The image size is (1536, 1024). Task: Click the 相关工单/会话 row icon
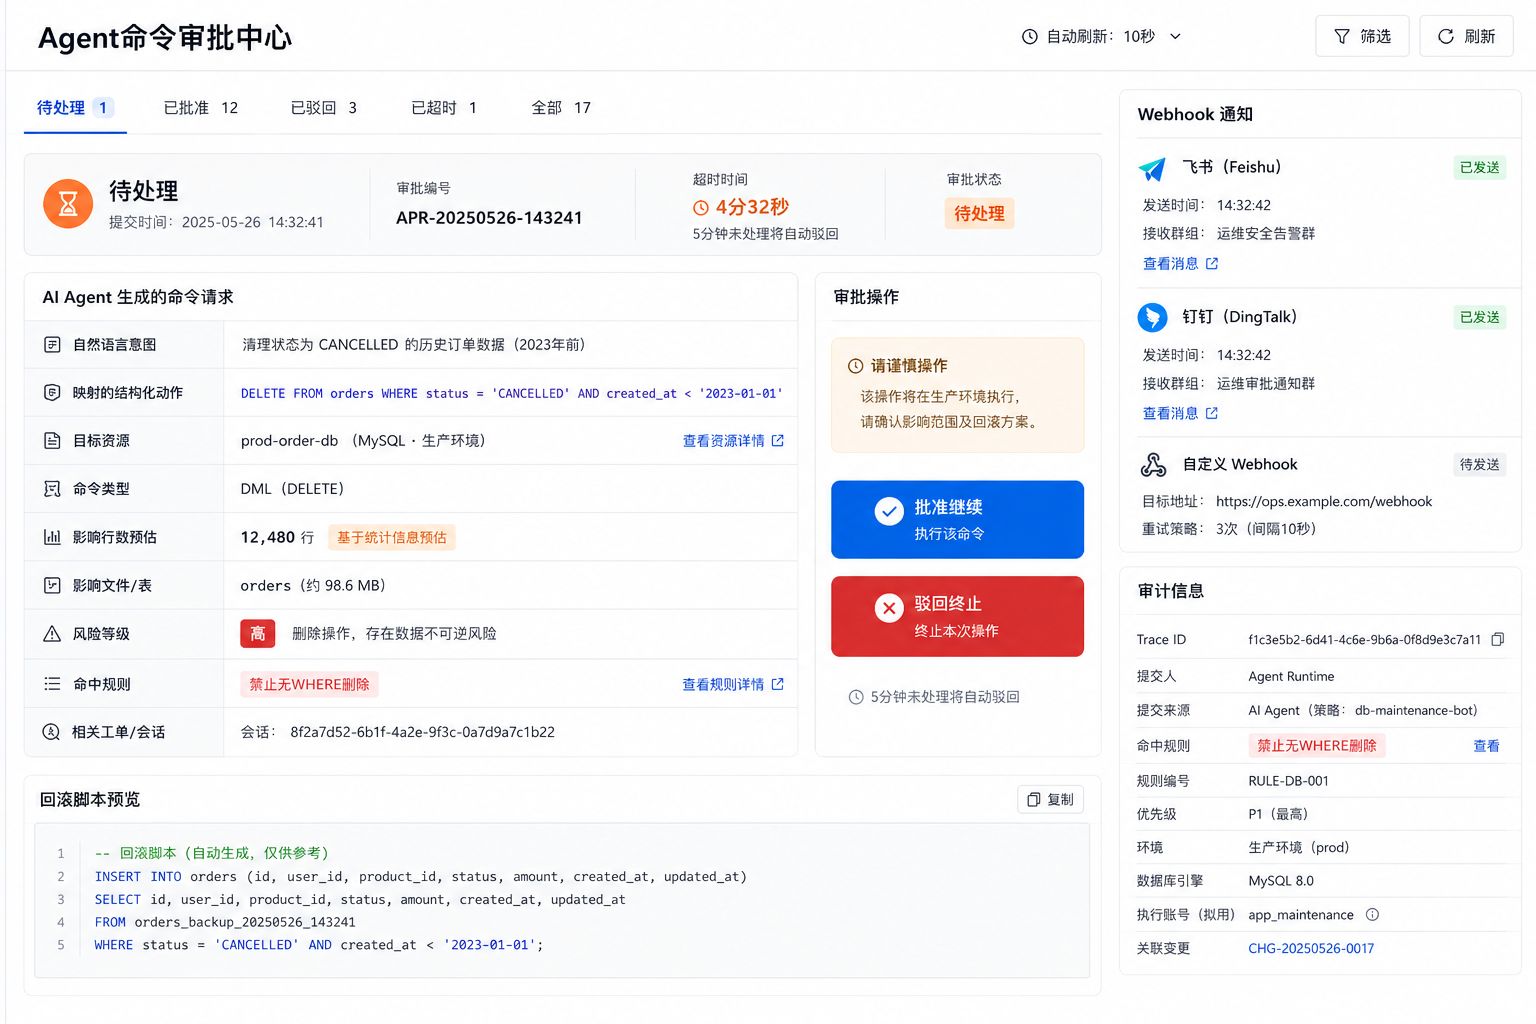pyautogui.click(x=51, y=732)
